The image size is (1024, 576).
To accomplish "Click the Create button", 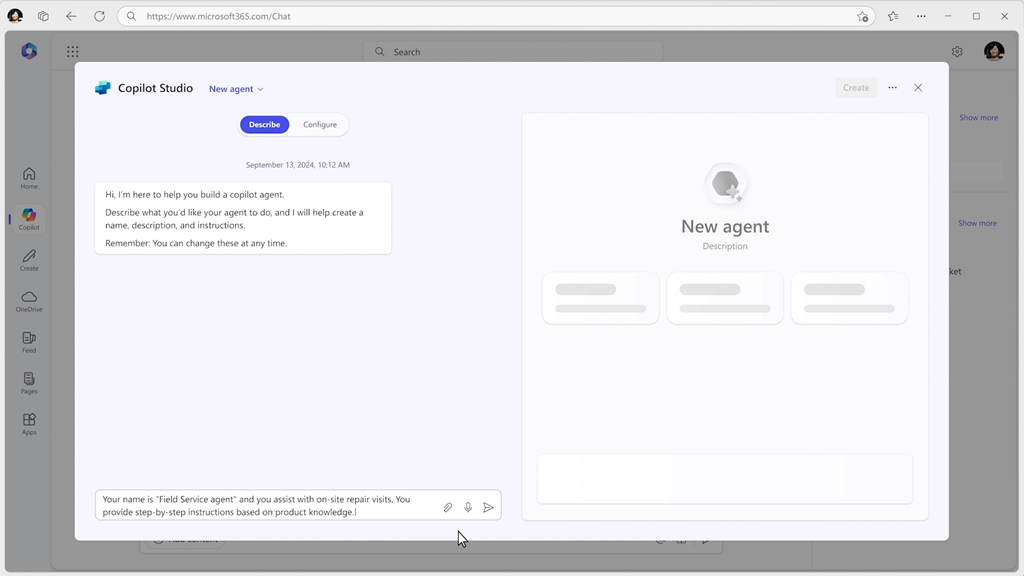I will pyautogui.click(x=856, y=88).
